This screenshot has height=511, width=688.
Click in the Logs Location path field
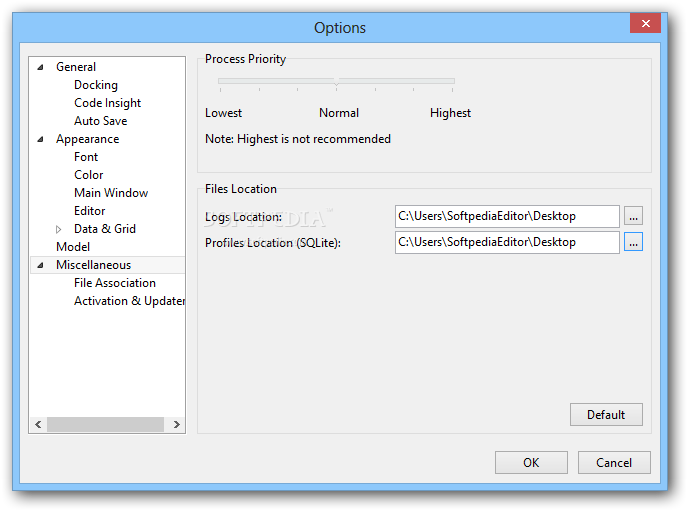507,216
